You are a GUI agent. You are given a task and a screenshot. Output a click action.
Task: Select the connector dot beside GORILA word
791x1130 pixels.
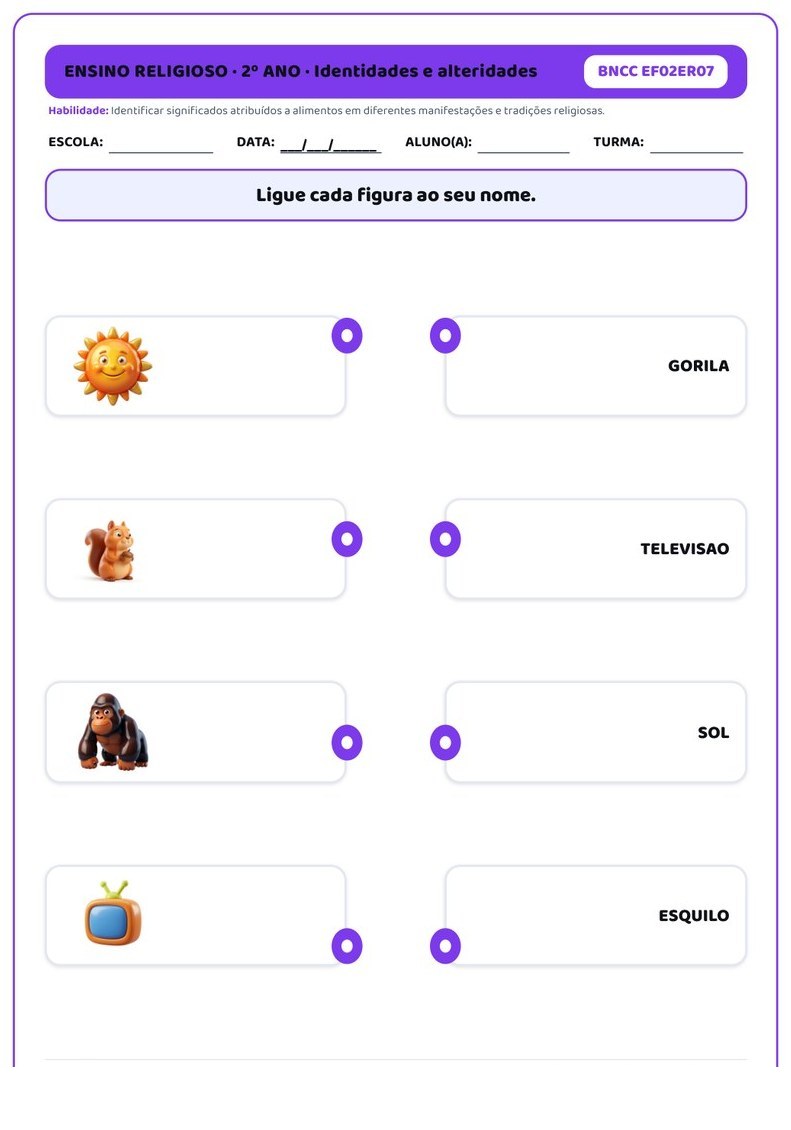pos(445,336)
